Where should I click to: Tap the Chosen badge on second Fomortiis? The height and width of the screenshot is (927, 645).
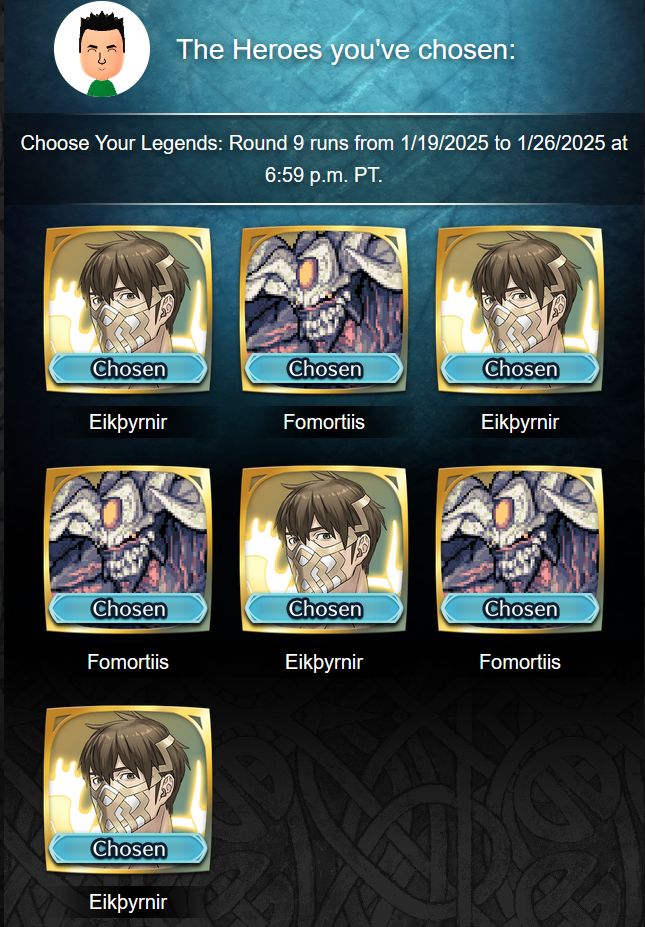pyautogui.click(x=128, y=609)
